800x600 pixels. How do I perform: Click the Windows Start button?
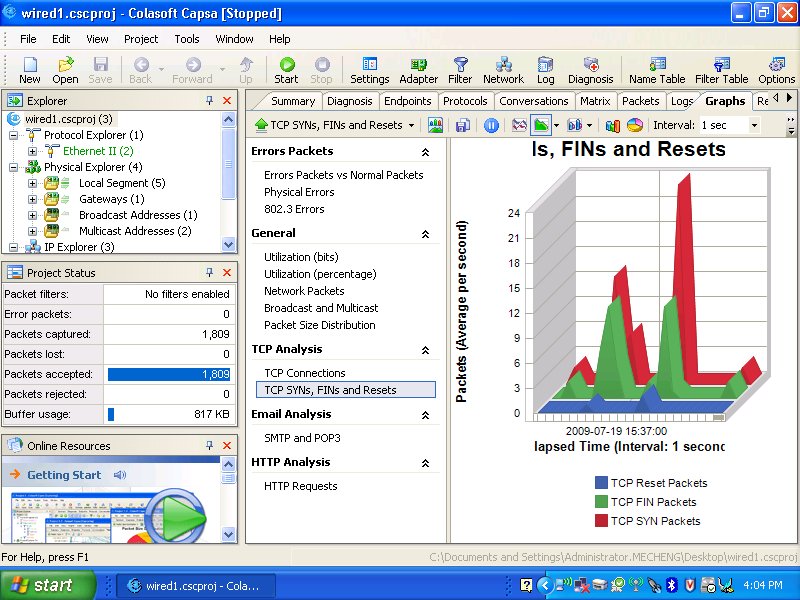pyautogui.click(x=48, y=585)
